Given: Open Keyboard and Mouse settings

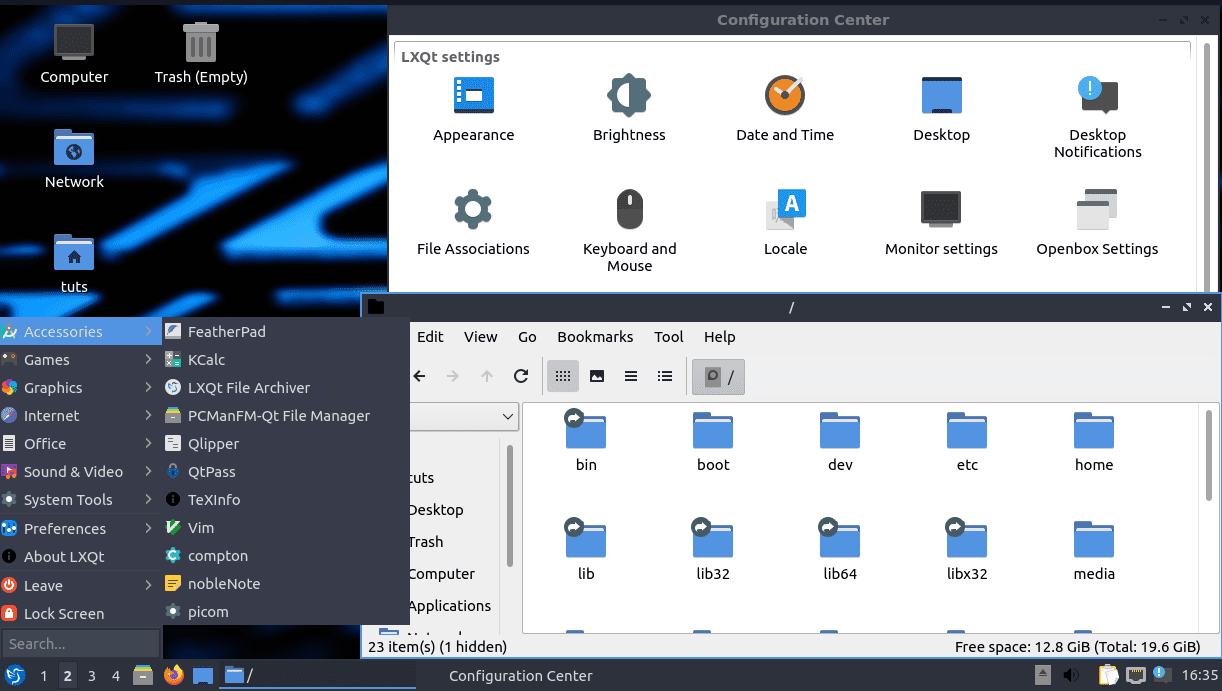Looking at the screenshot, I should click(x=629, y=208).
